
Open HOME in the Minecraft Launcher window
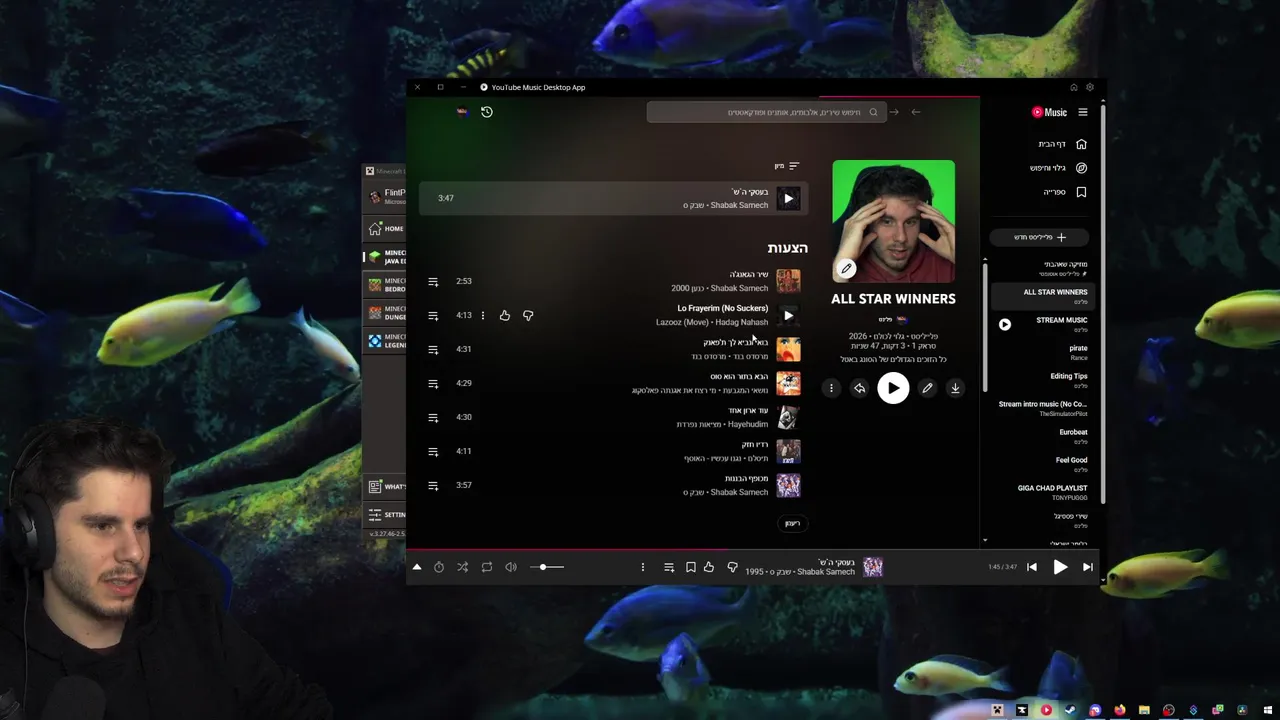pyautogui.click(x=386, y=228)
